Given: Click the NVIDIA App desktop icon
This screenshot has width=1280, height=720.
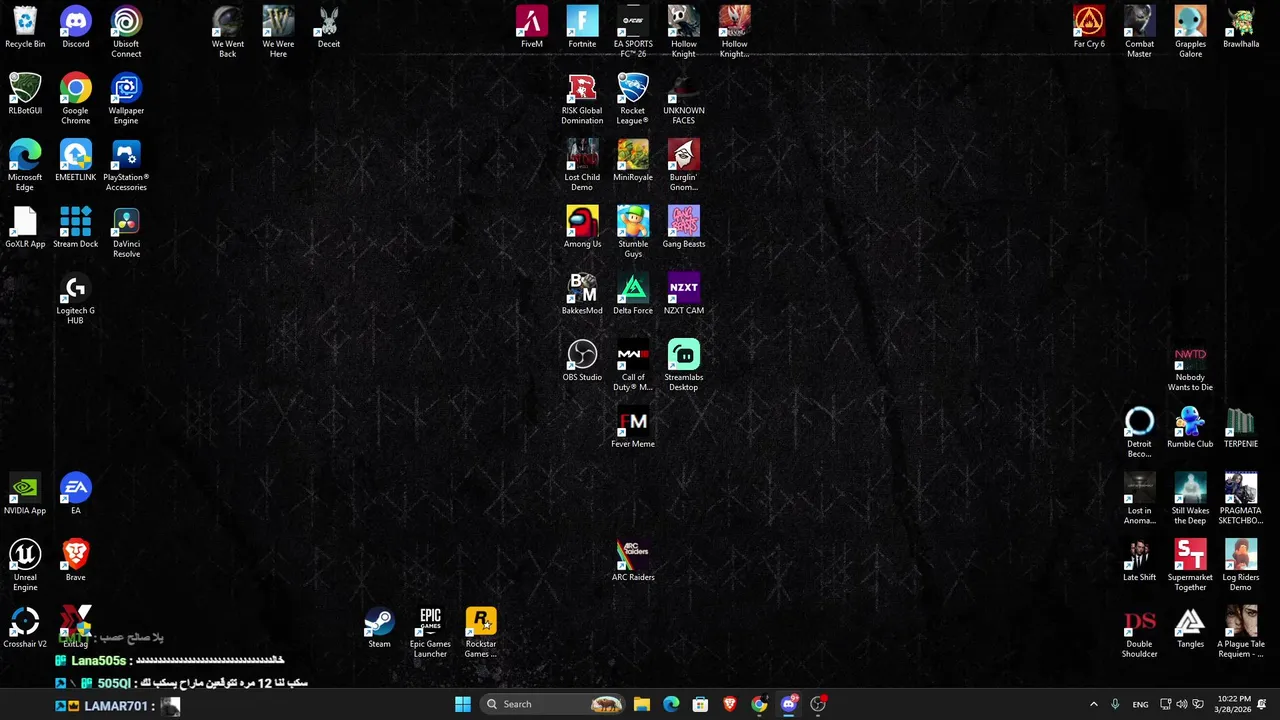Looking at the screenshot, I should [25, 495].
